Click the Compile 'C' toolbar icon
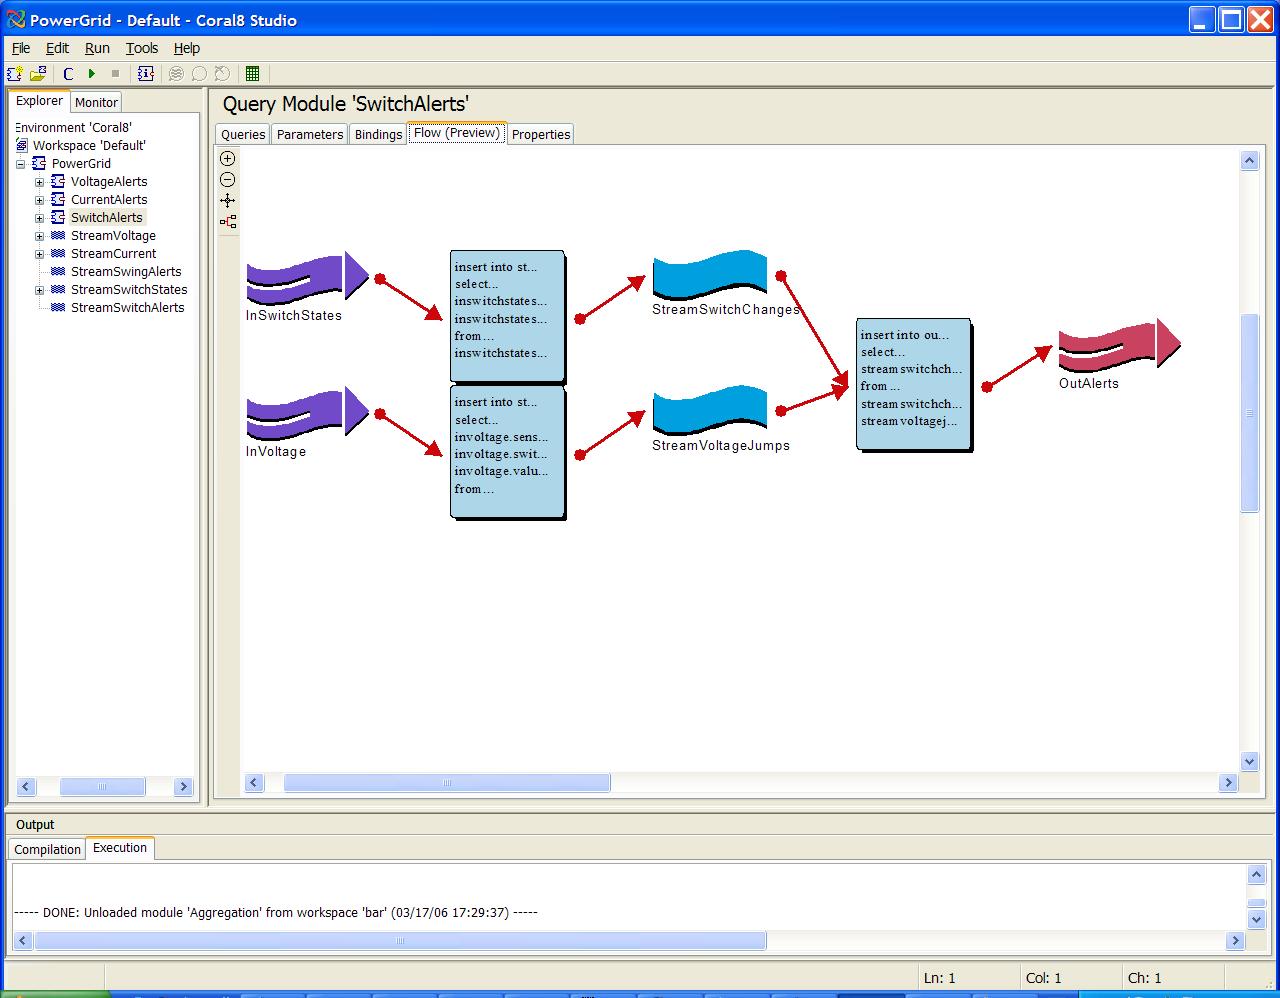The height and width of the screenshot is (998, 1280). point(68,74)
